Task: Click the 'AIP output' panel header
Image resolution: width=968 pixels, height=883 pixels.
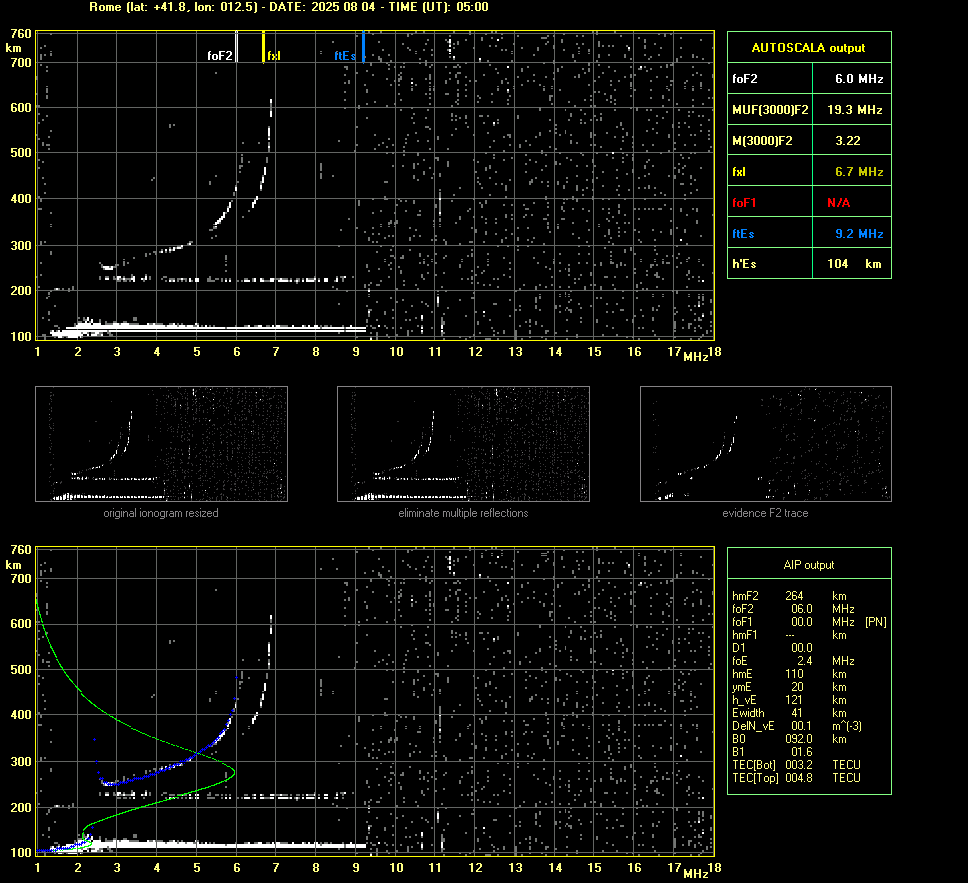Action: click(809, 565)
